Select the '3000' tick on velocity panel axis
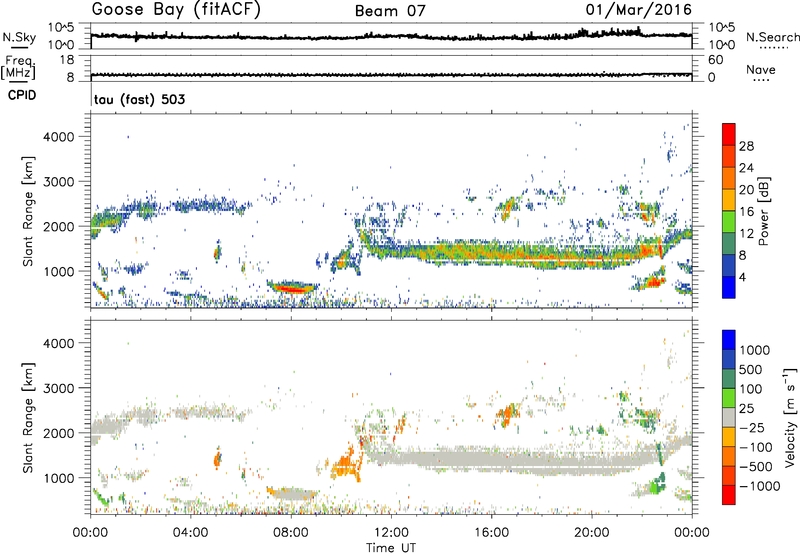Viewport: 800px width, 554px height. (x=59, y=388)
